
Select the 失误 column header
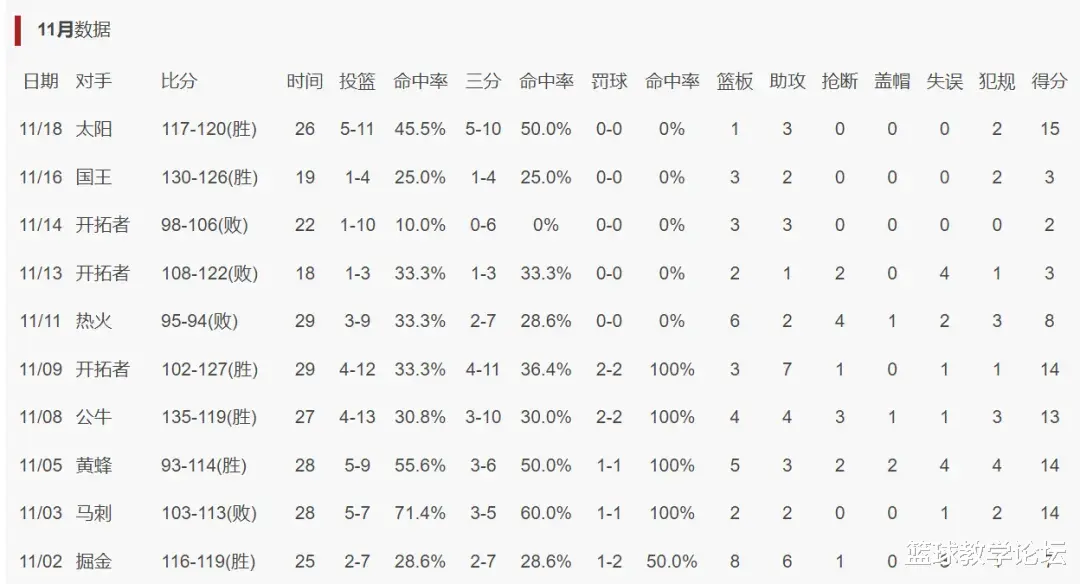coord(944,81)
